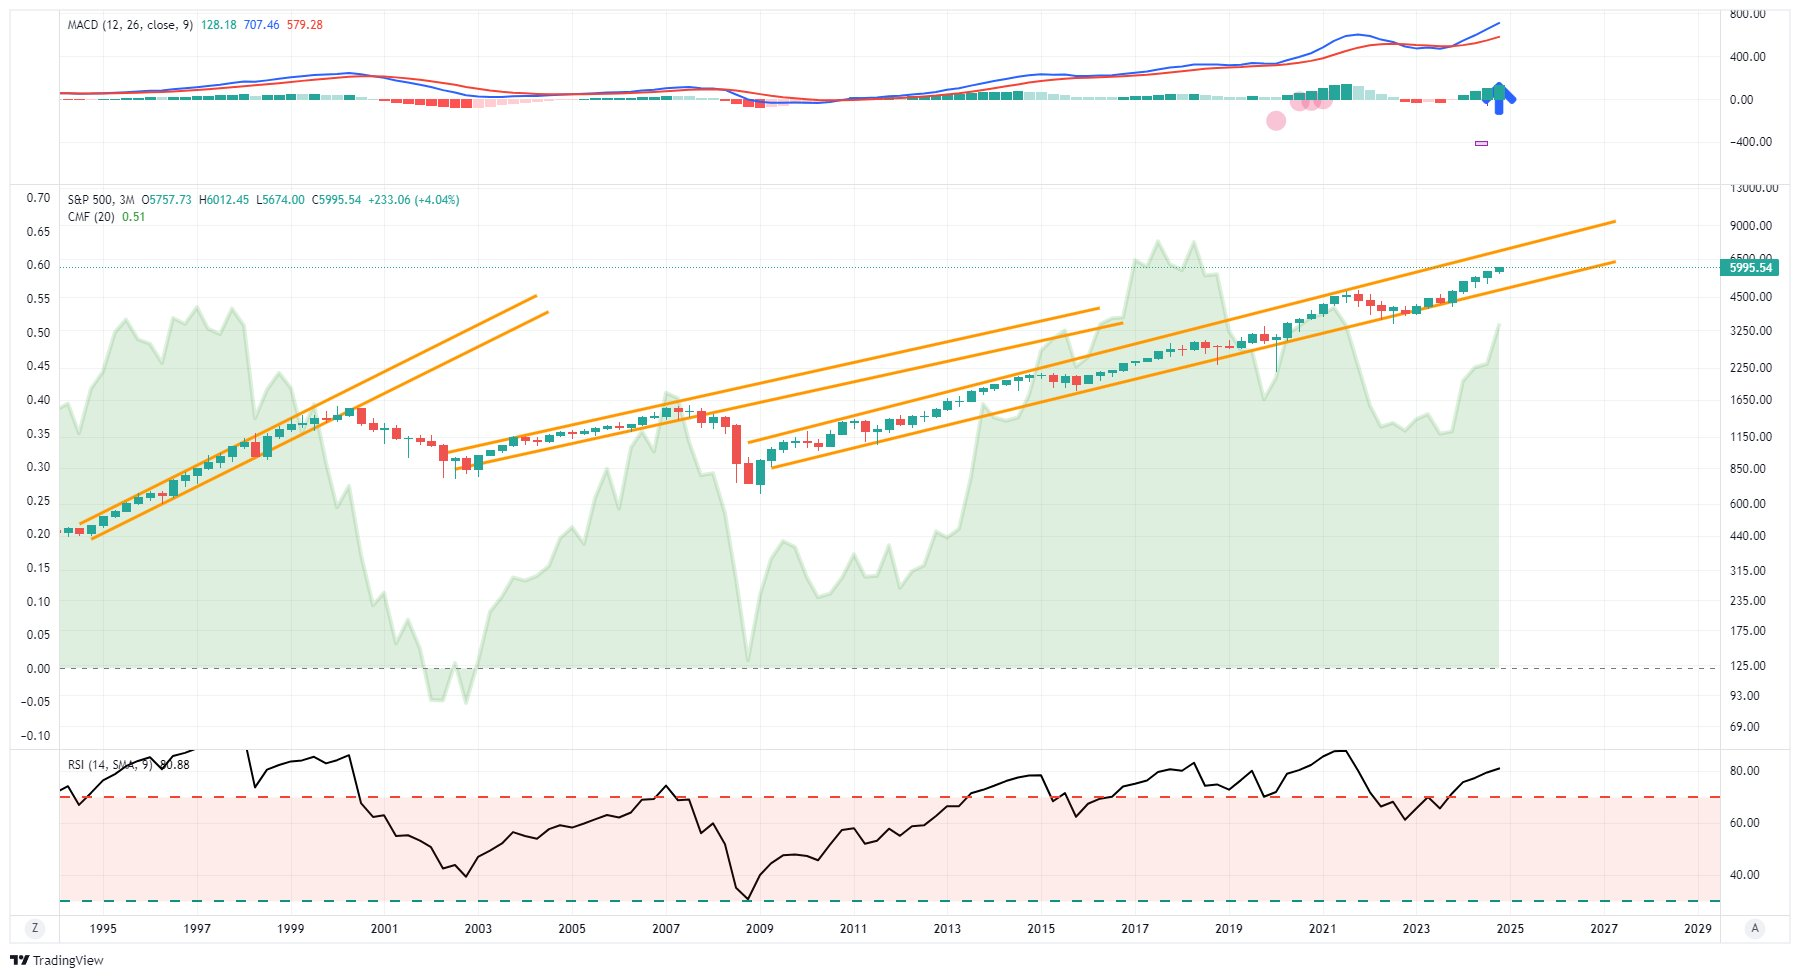Select the MACD (12, 26, close, 9) legend

tap(130, 25)
